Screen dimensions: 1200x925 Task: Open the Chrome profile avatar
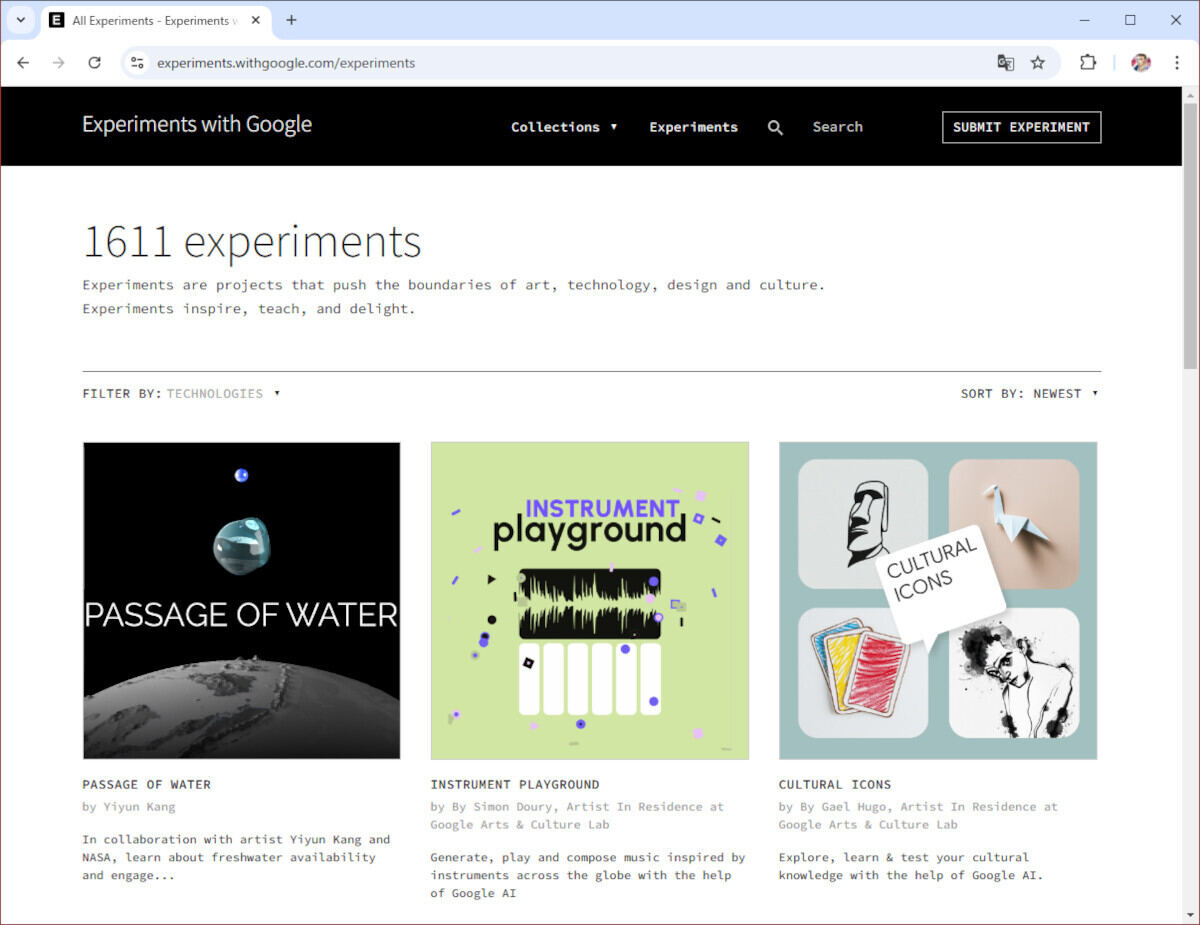[1141, 63]
